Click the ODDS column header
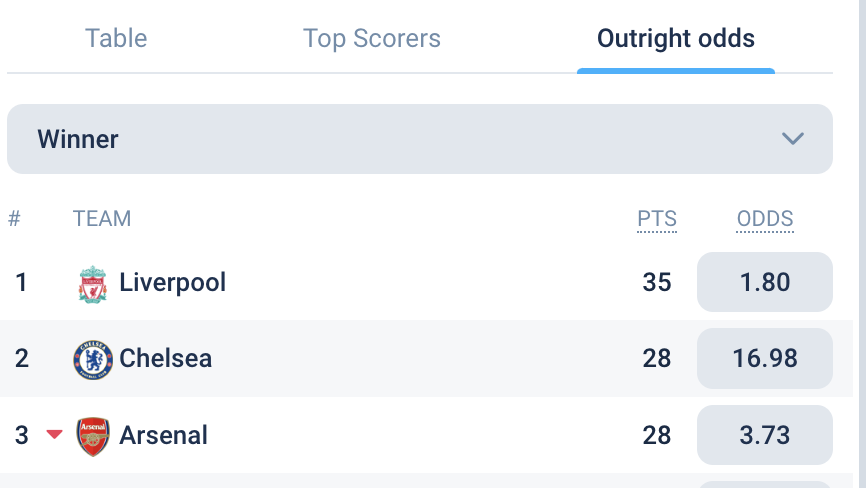866x488 pixels. 765,219
